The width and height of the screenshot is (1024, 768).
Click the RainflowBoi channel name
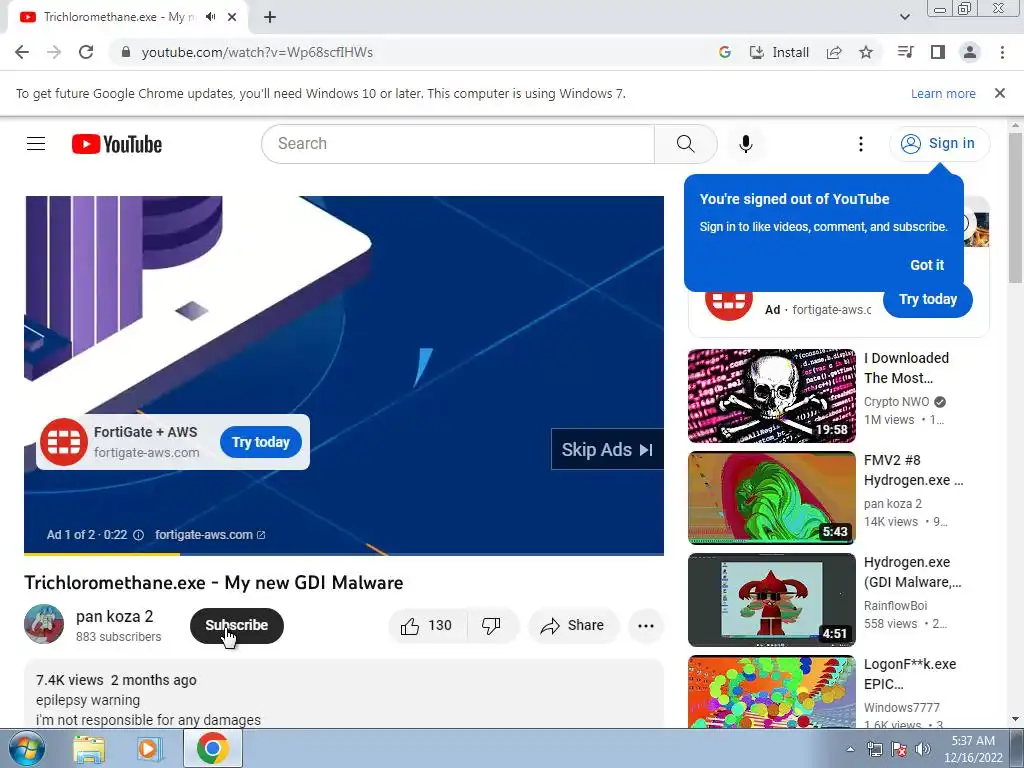point(895,605)
